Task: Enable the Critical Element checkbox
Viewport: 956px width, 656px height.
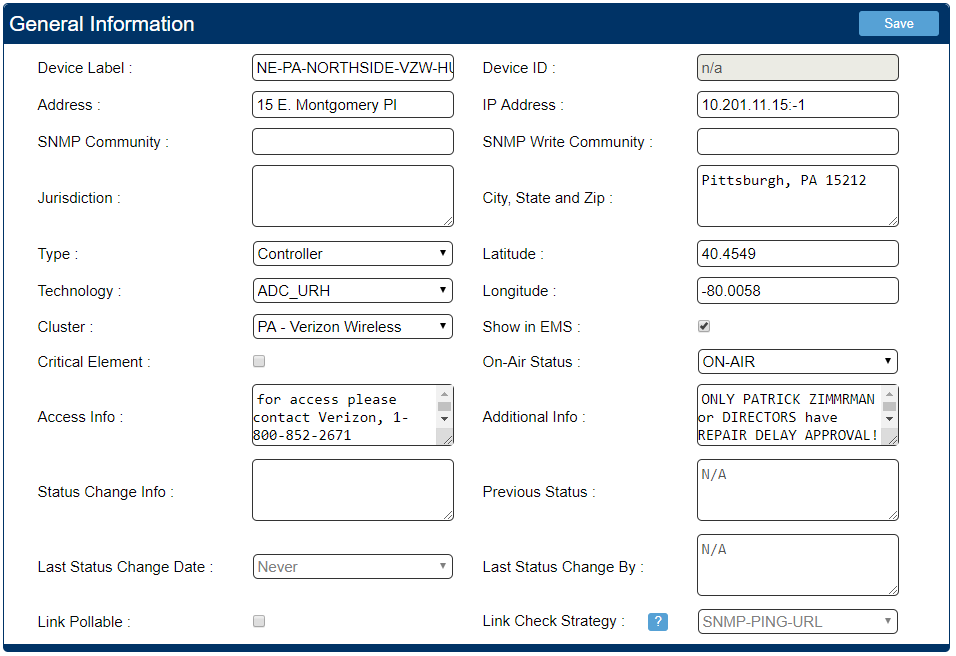Action: (259, 361)
